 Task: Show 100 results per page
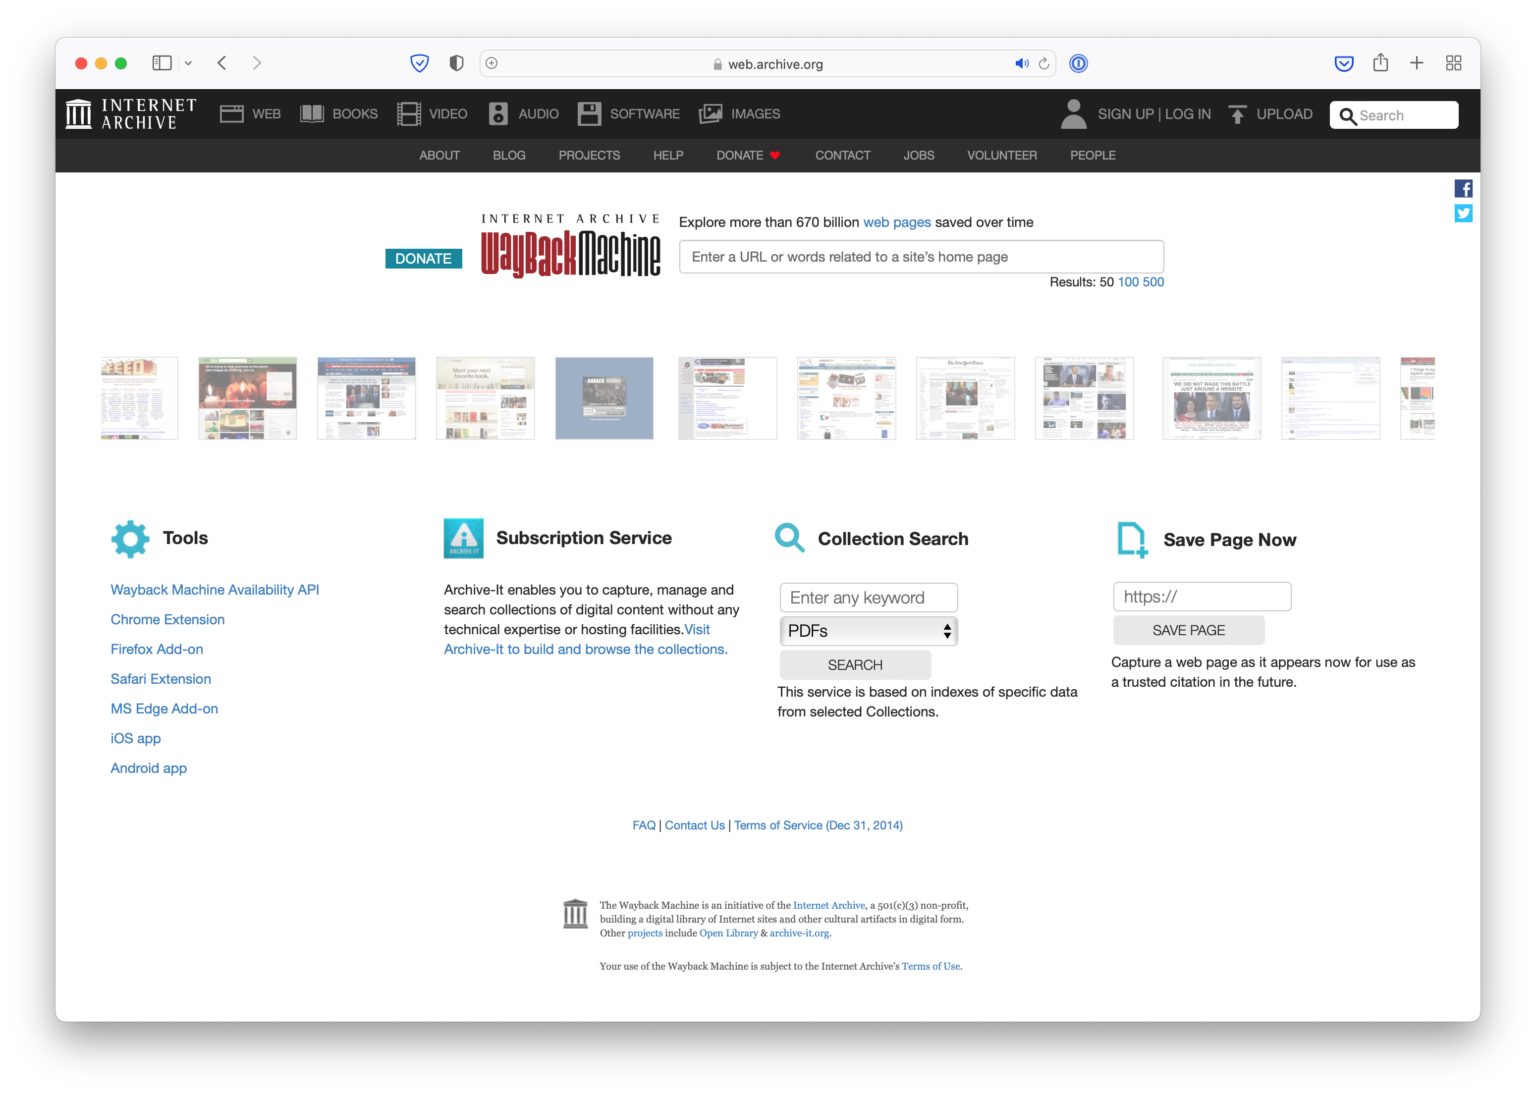pos(1128,282)
